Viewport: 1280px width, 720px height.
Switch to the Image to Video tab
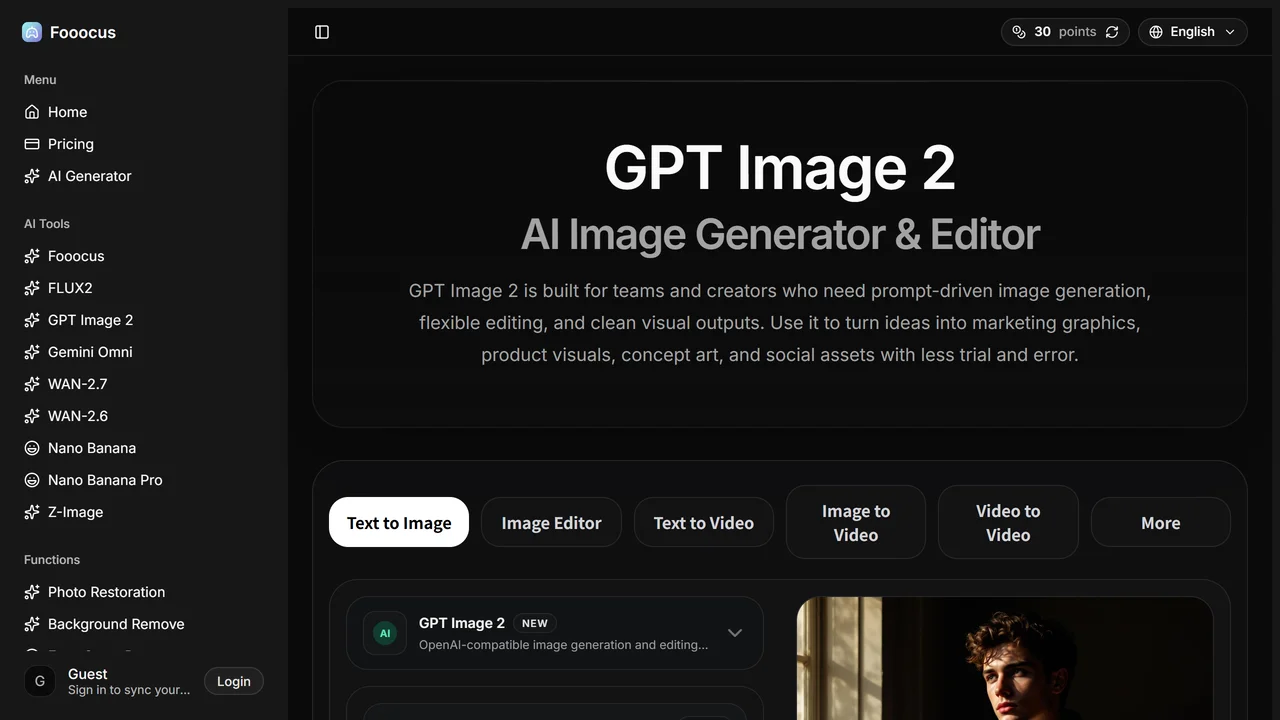pos(856,522)
